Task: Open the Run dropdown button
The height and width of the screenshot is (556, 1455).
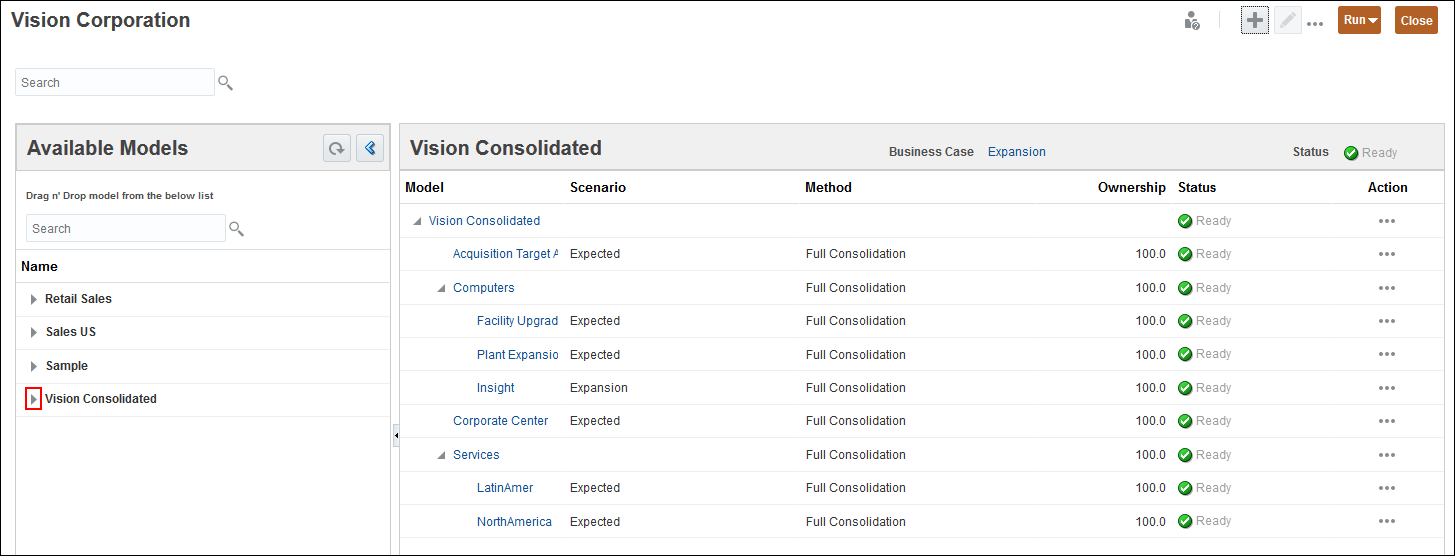Action: pyautogui.click(x=1359, y=21)
